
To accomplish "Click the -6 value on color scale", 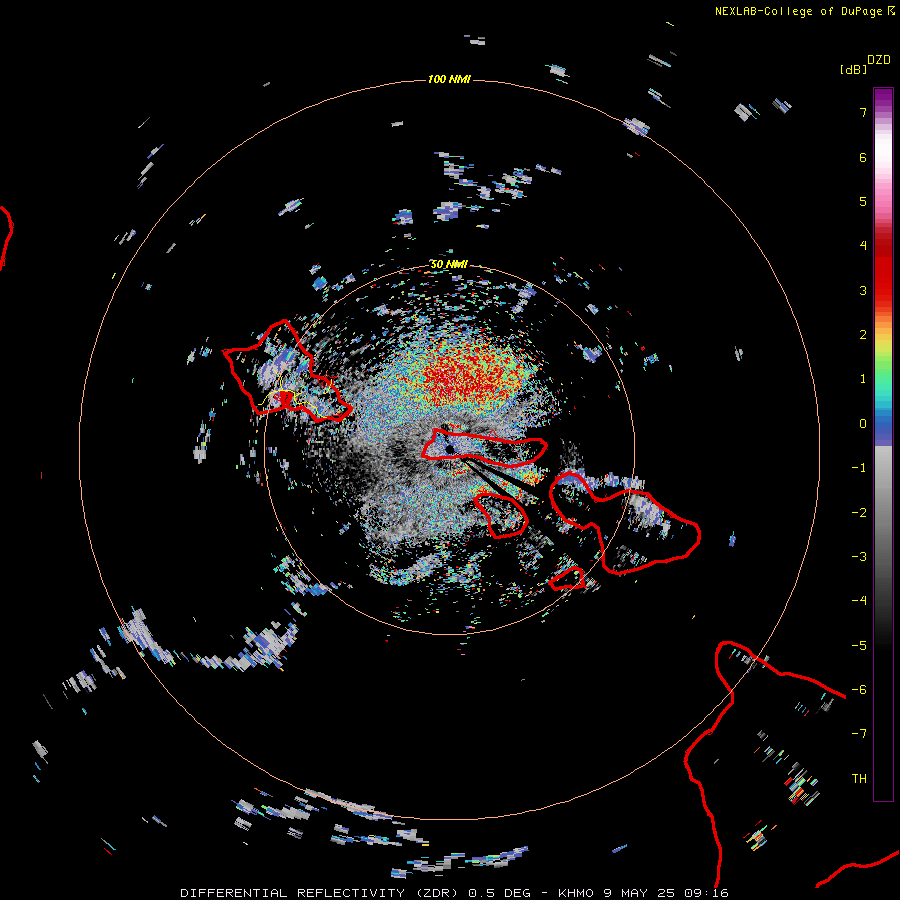I will coord(859,689).
